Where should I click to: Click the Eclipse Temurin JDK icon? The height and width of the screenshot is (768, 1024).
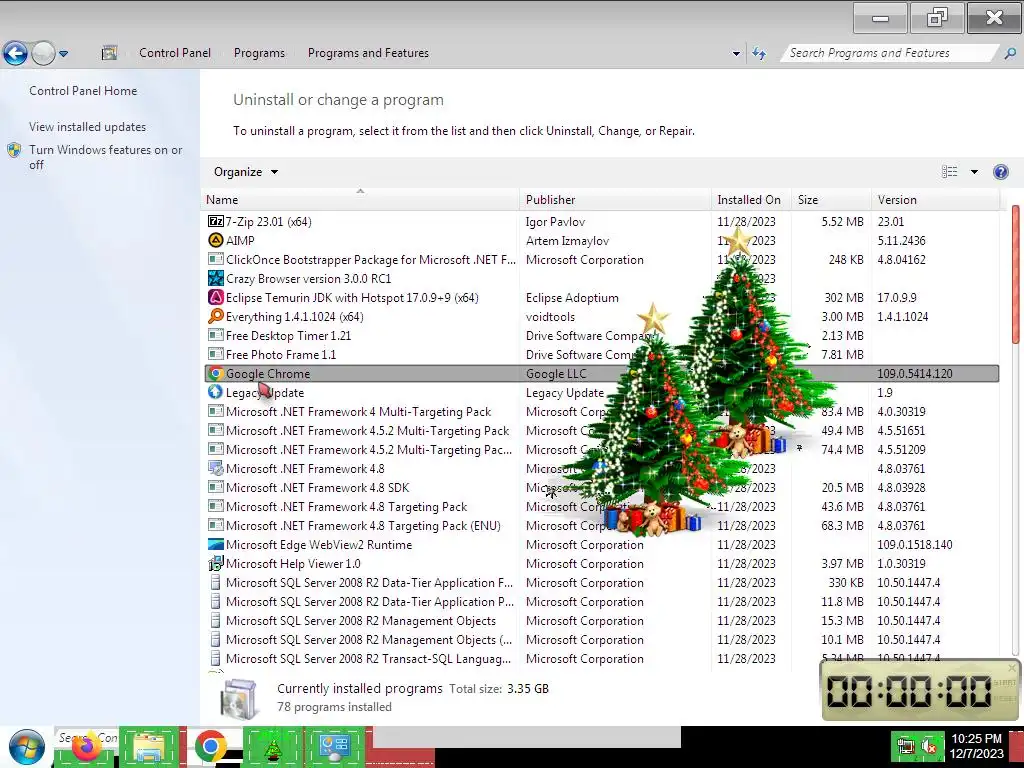(x=216, y=297)
